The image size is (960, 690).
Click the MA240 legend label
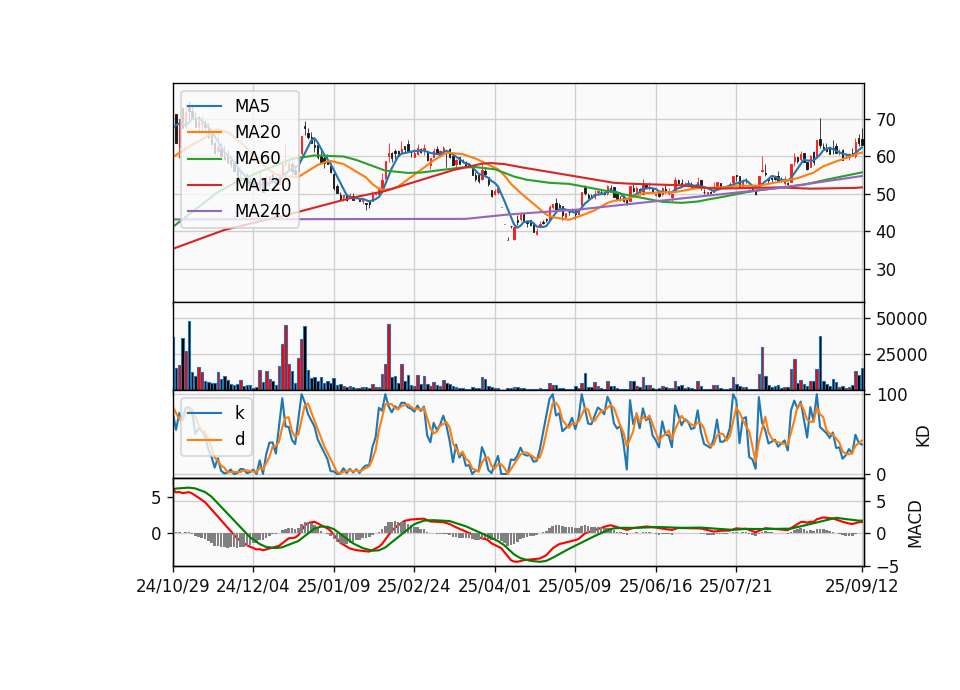263,211
